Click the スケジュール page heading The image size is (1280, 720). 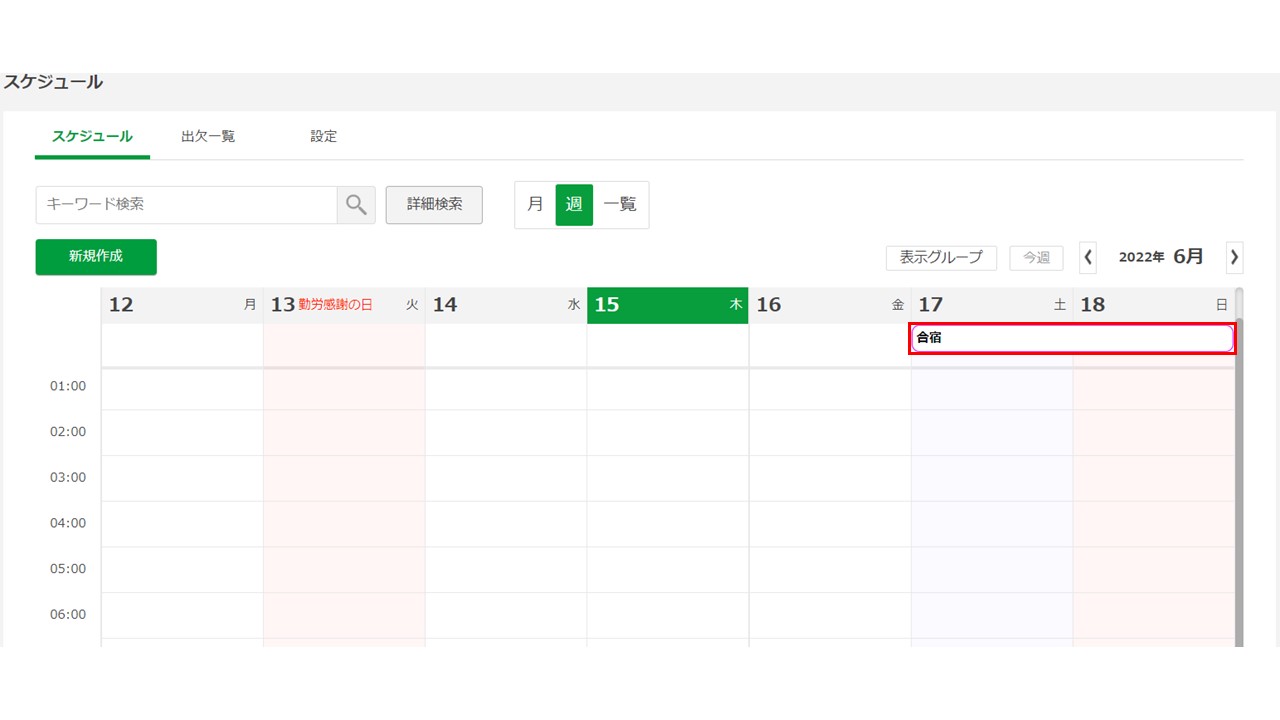[x=53, y=83]
